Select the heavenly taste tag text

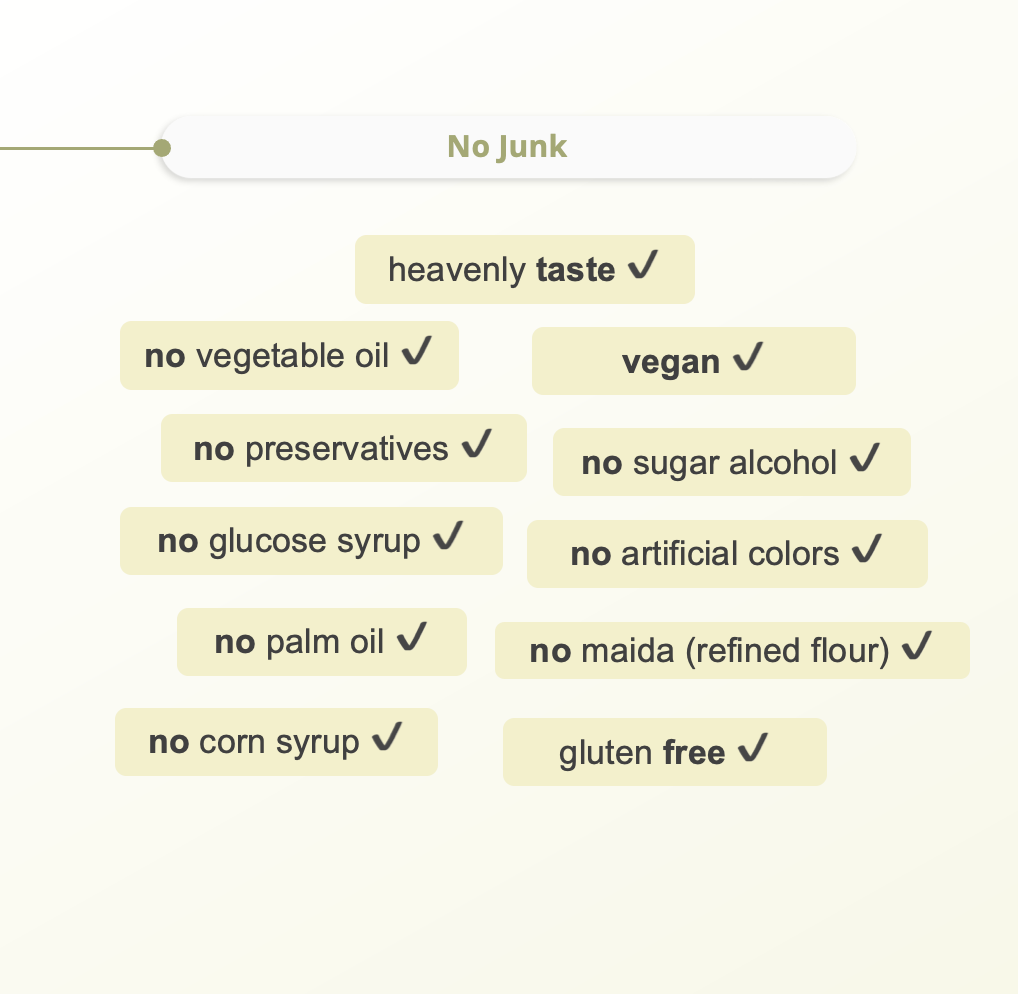[501, 270]
